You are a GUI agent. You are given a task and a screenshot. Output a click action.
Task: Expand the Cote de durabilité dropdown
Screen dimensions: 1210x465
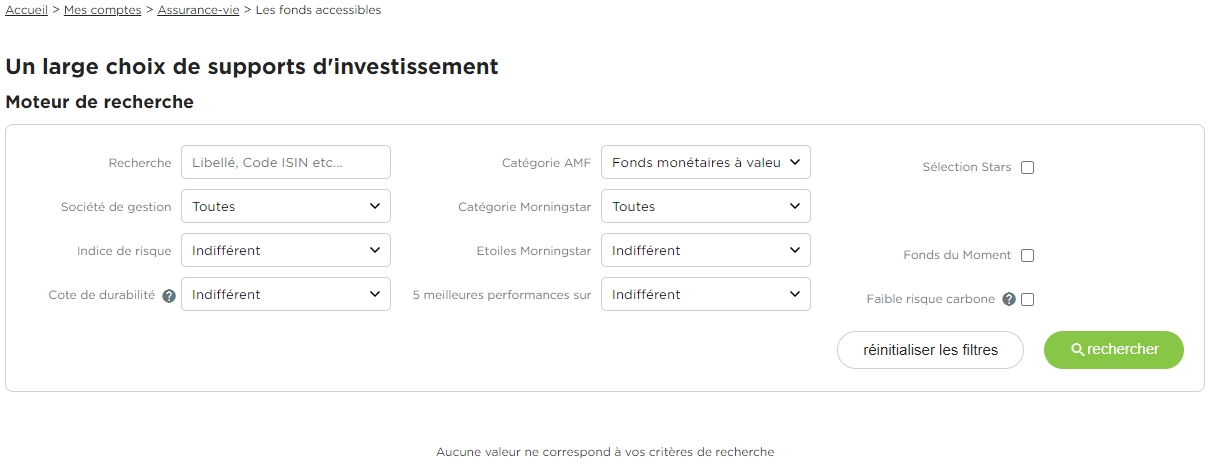286,294
